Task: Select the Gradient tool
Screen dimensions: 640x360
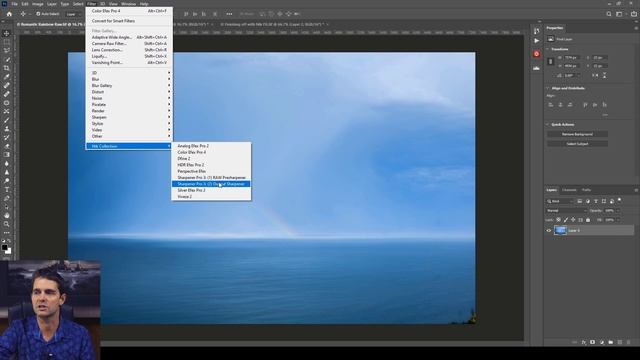Action: [7, 155]
